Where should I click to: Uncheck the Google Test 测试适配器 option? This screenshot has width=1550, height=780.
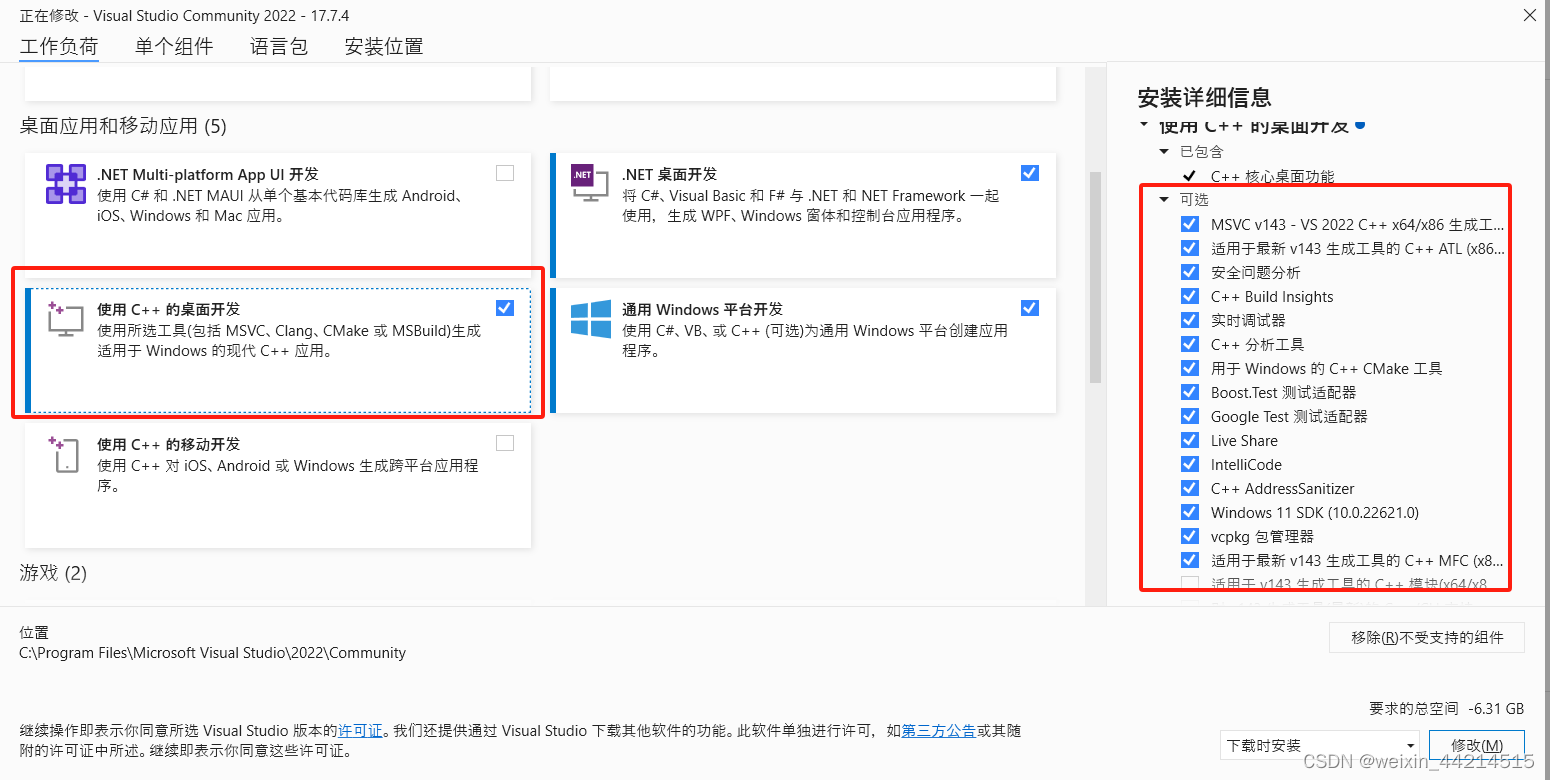point(1190,416)
